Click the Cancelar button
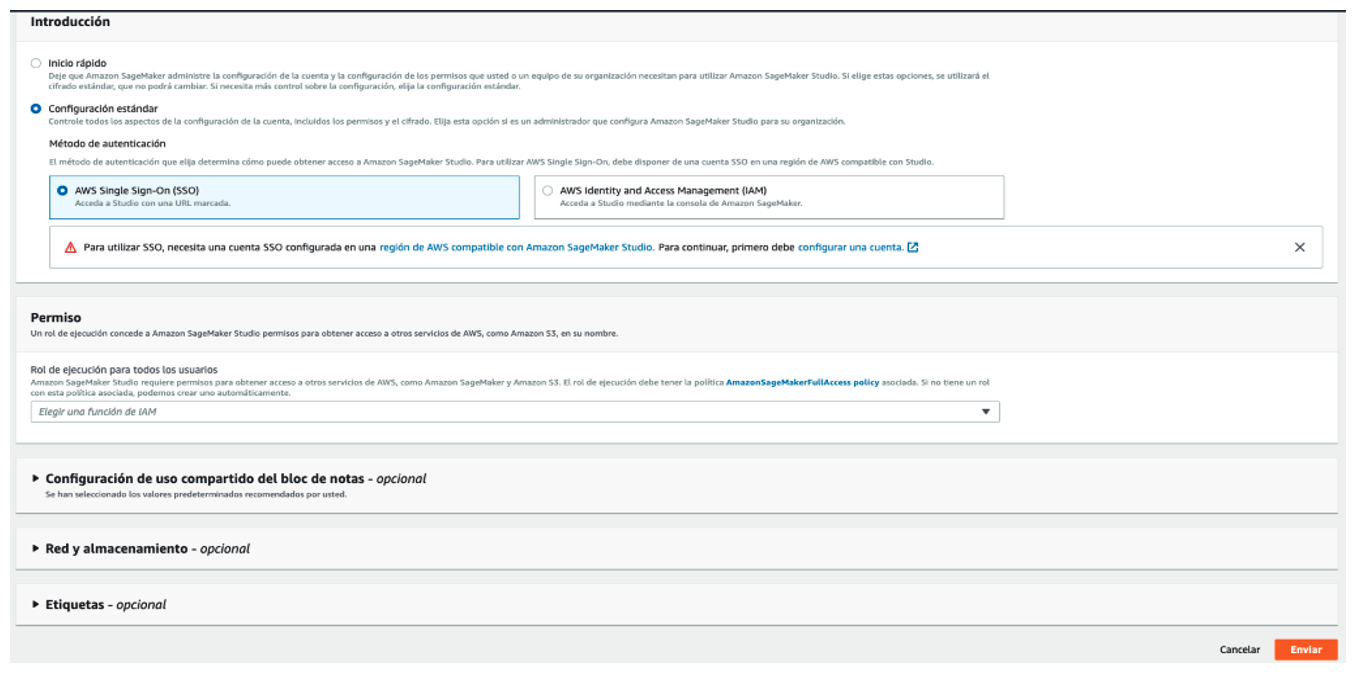 point(1240,650)
